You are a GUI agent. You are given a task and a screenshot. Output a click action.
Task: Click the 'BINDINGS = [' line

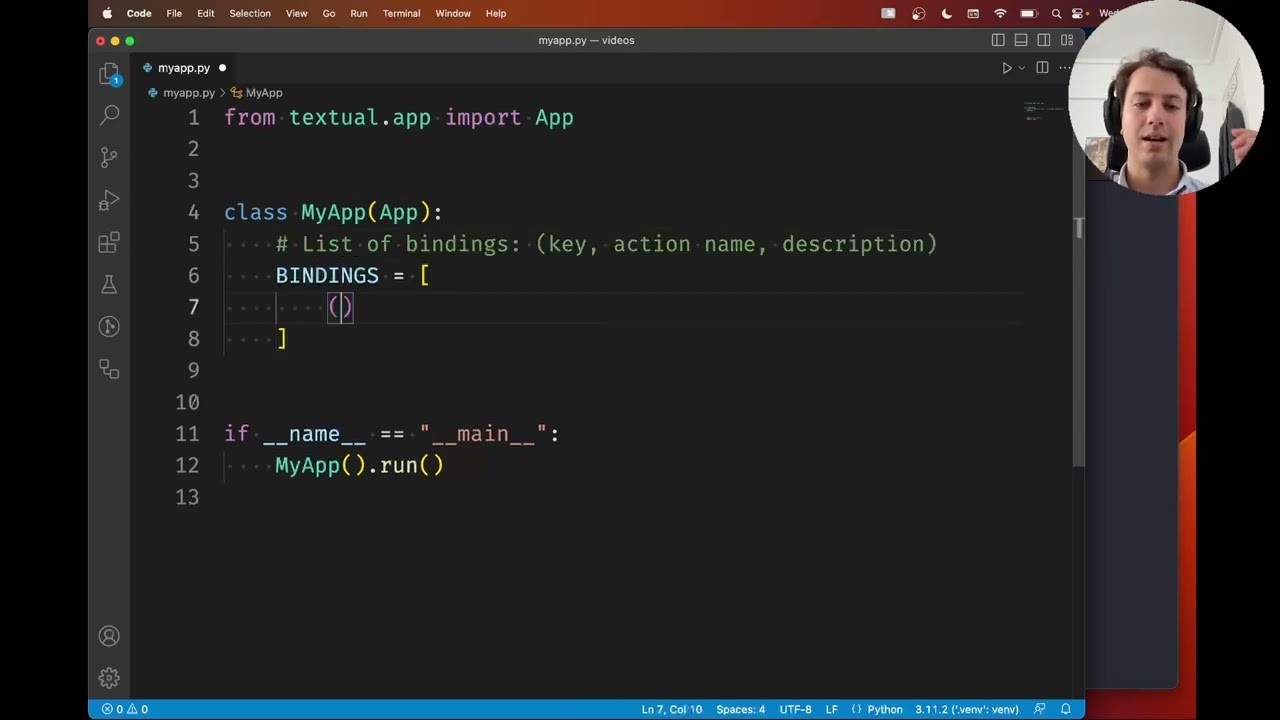(x=352, y=275)
